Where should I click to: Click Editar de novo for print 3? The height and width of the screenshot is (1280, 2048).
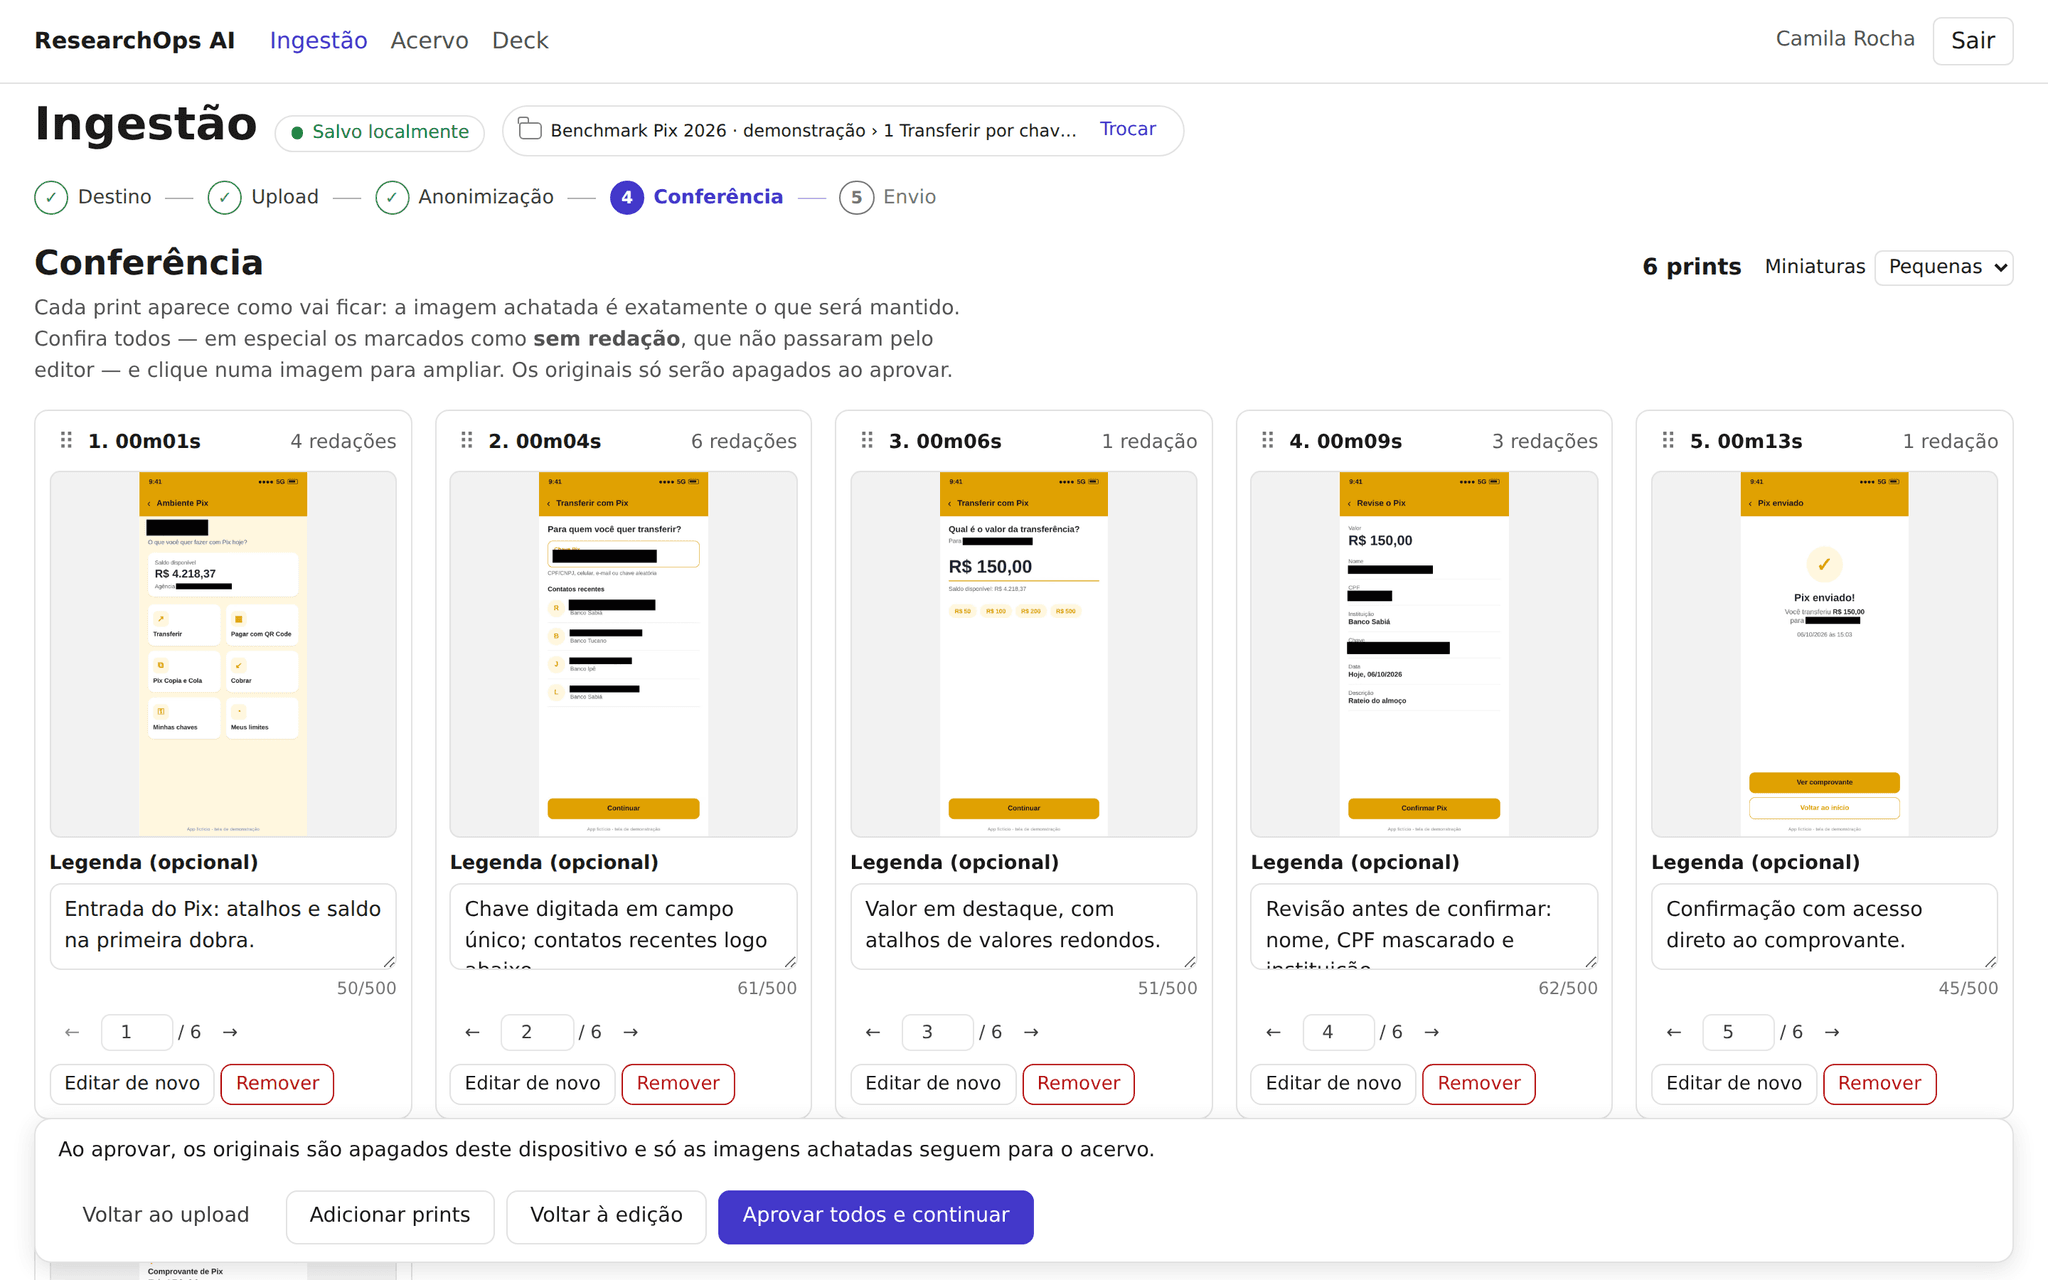point(933,1084)
